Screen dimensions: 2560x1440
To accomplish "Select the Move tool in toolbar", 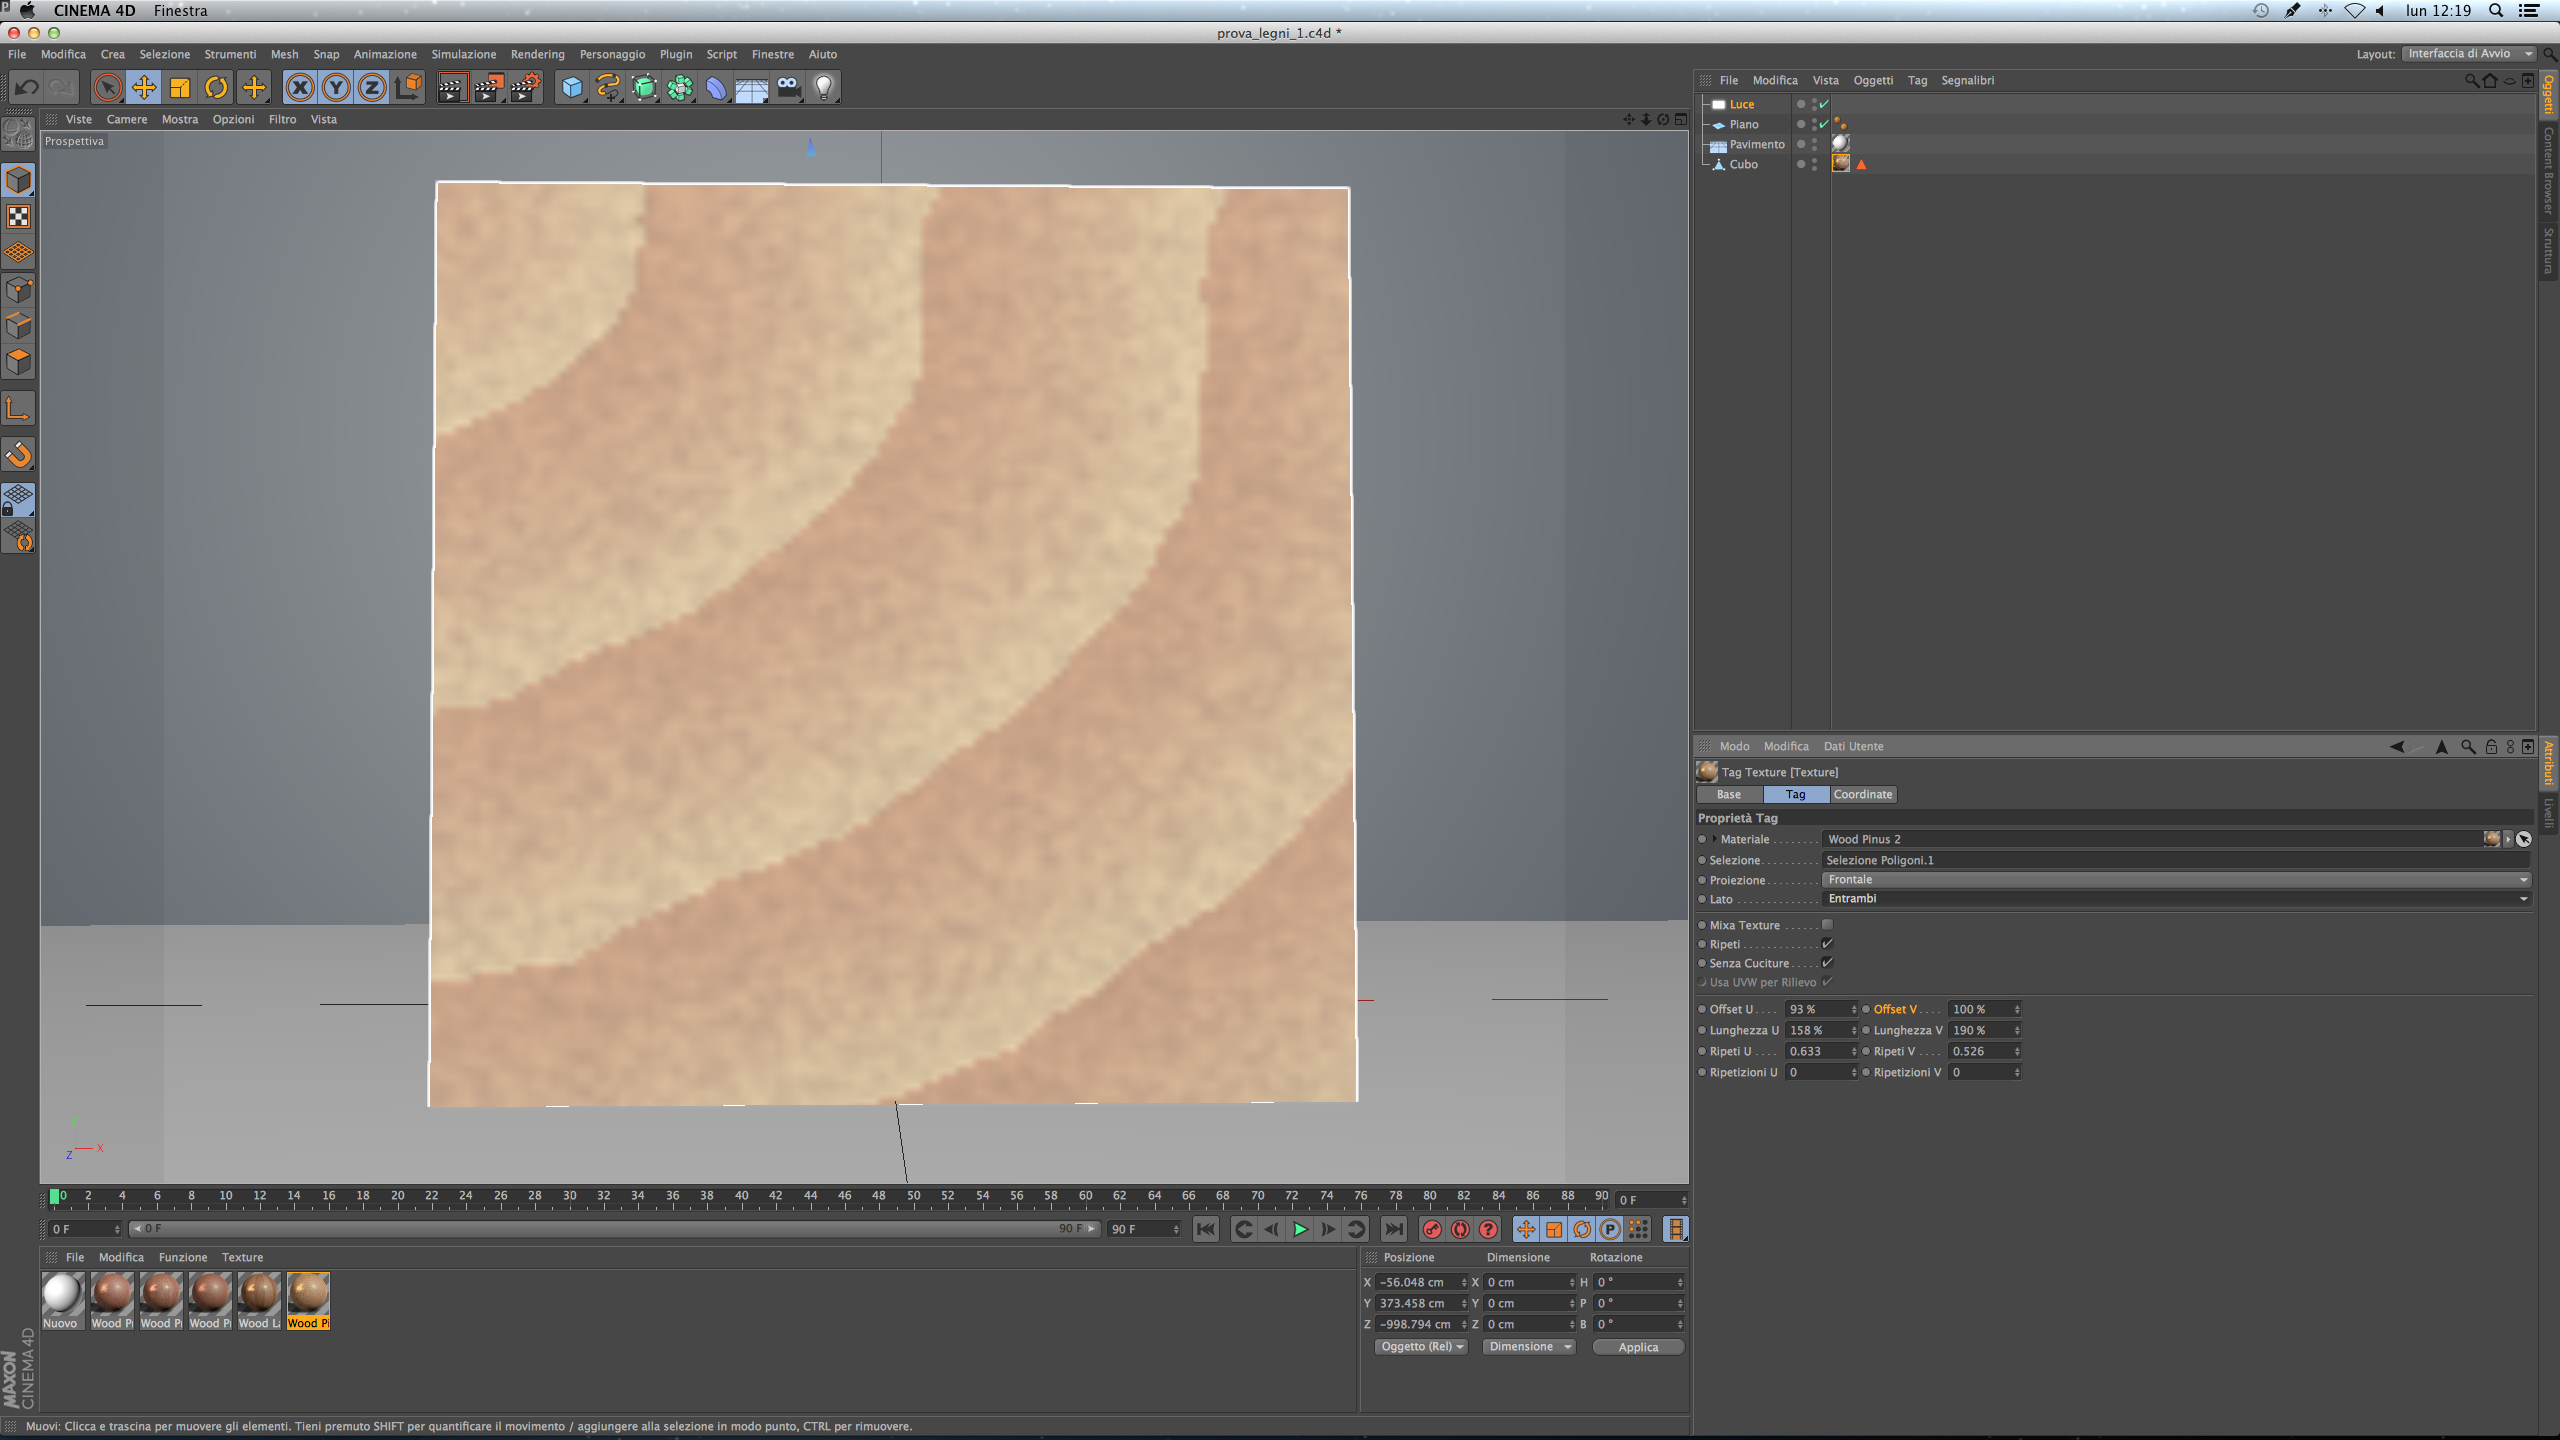I will click(x=144, y=88).
